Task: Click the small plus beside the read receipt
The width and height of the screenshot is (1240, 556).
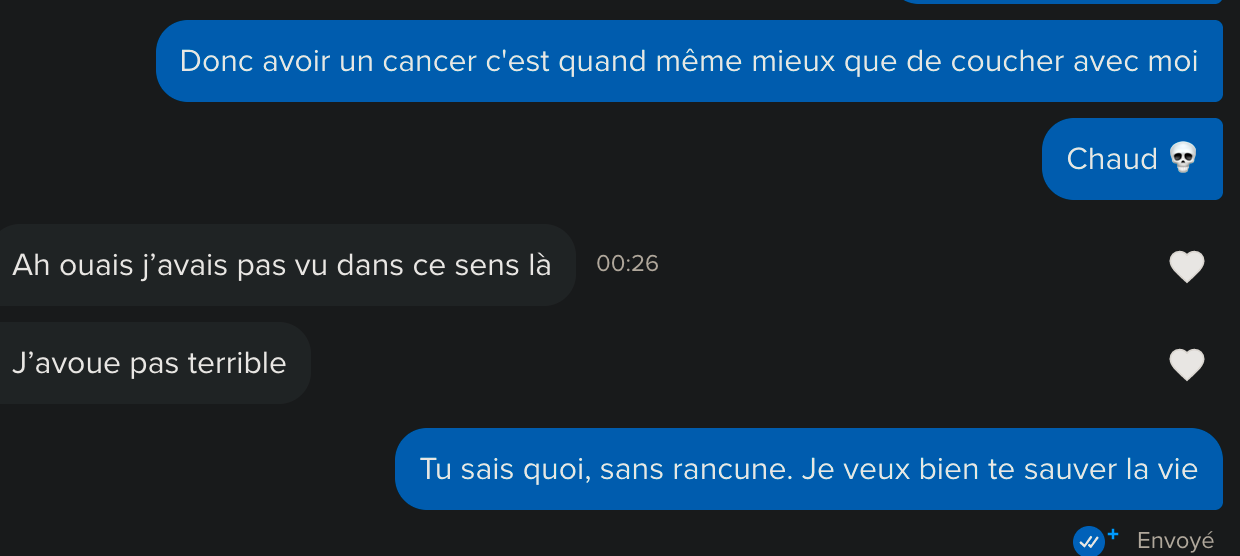Action: click(1113, 535)
